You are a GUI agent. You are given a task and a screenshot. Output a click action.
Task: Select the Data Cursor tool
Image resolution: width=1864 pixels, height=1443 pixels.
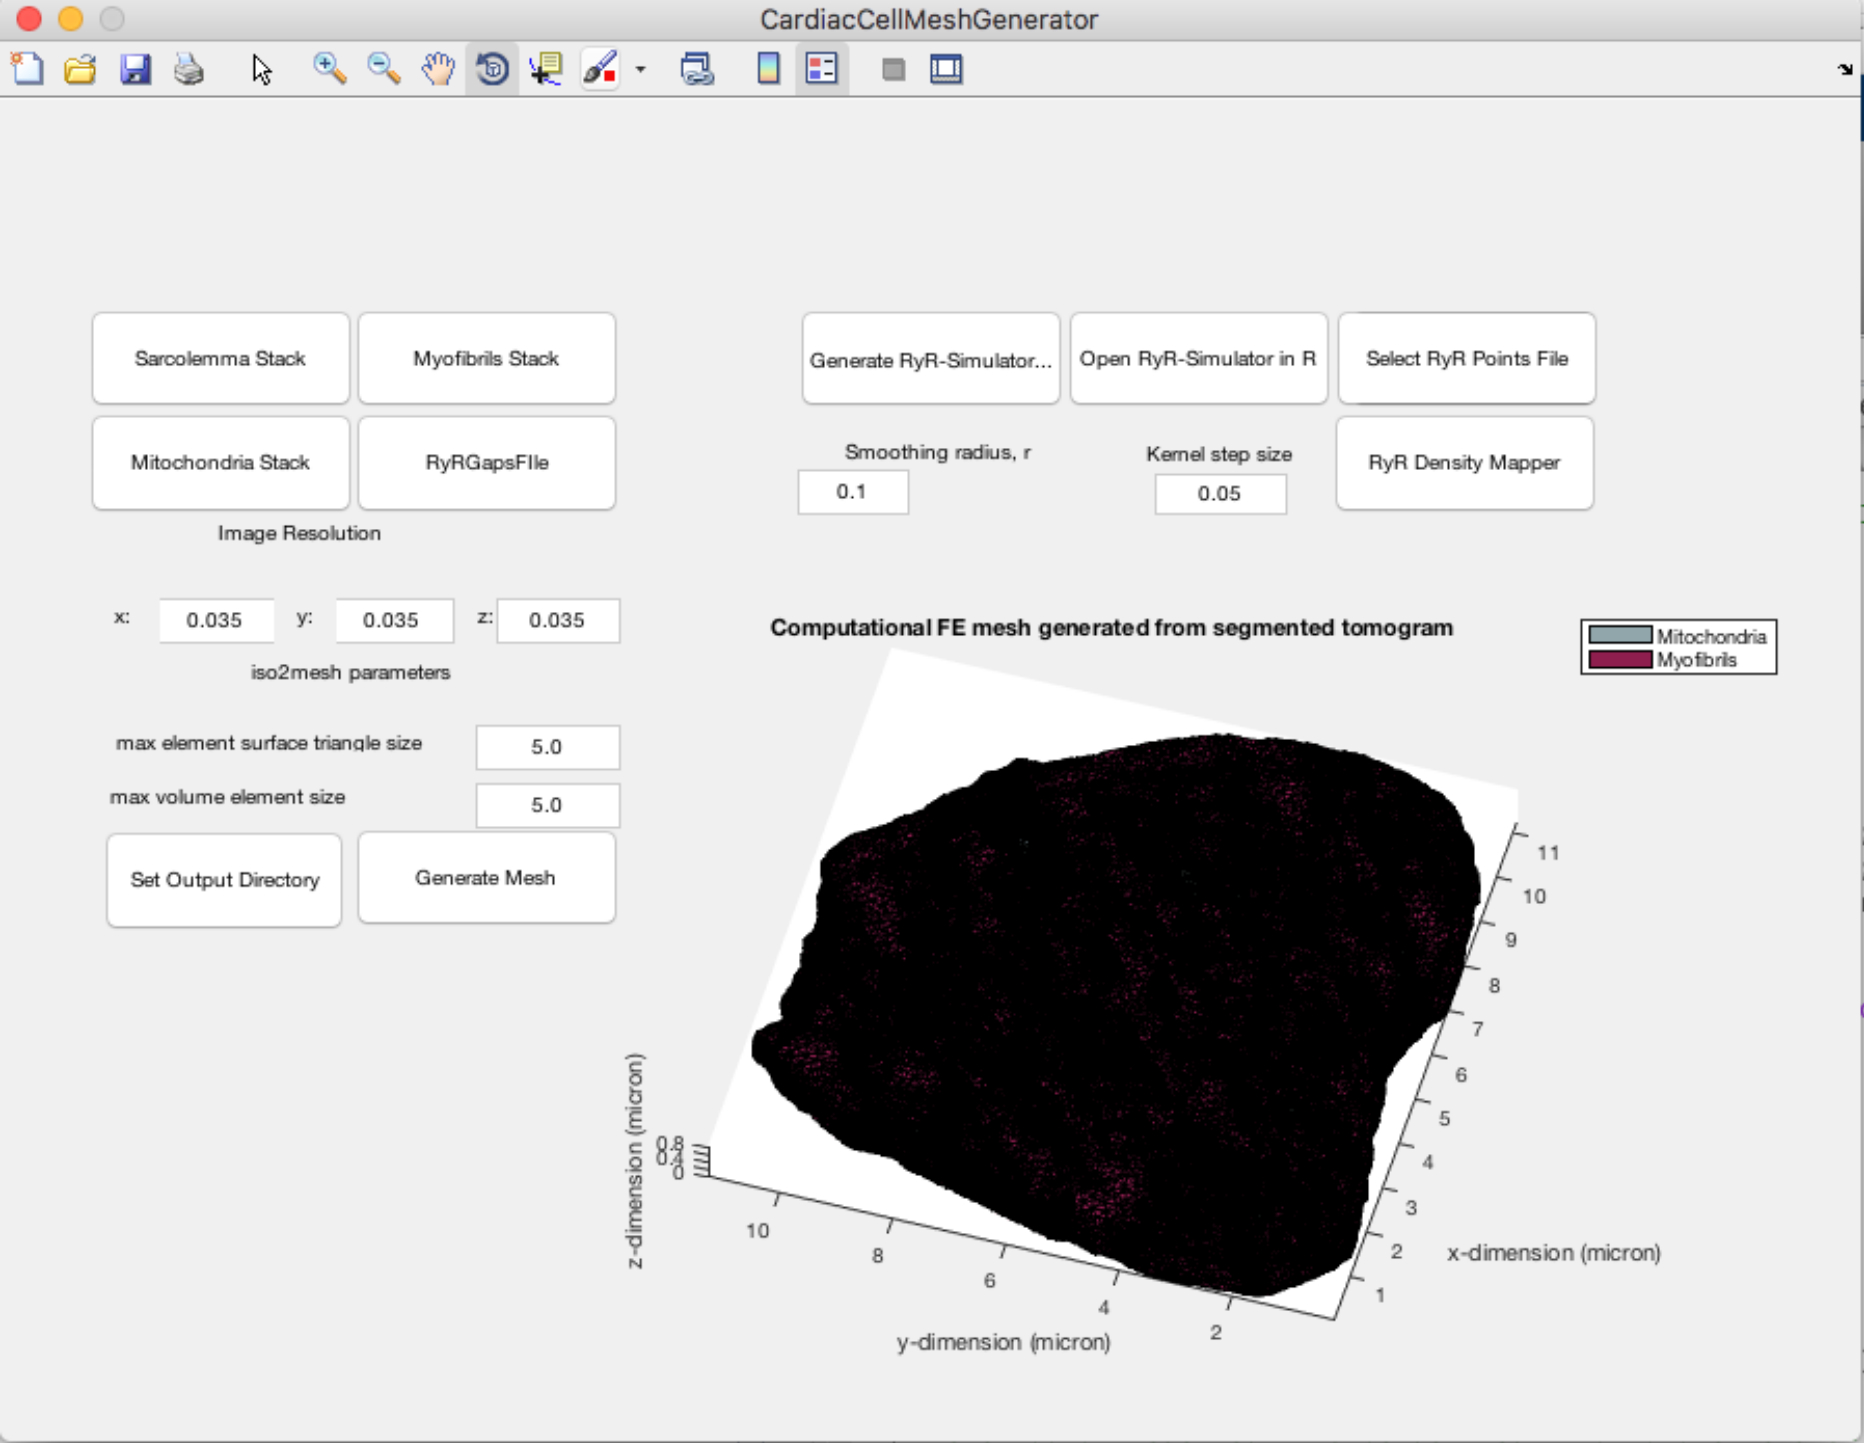[x=546, y=69]
